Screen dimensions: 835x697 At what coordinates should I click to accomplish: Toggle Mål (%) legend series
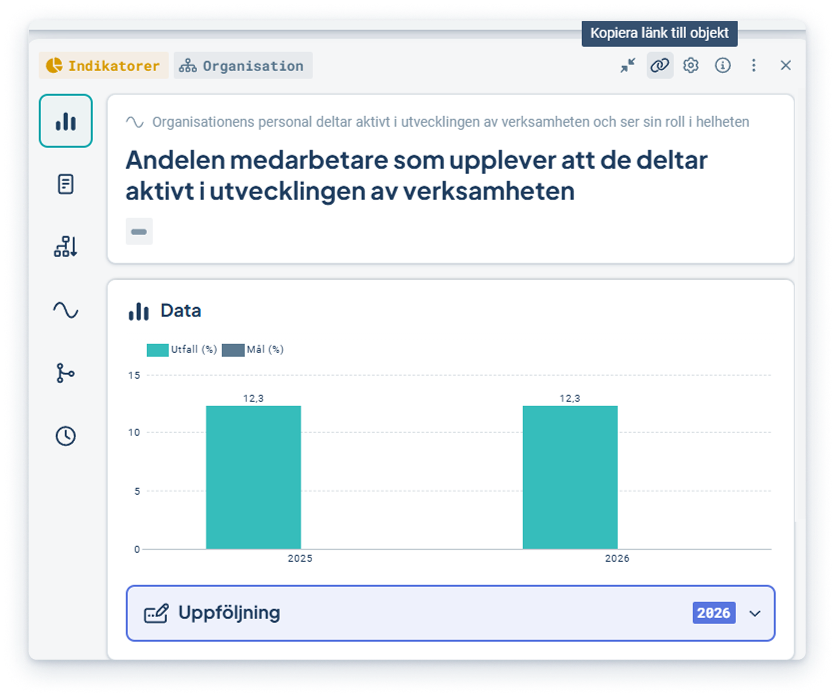[253, 350]
